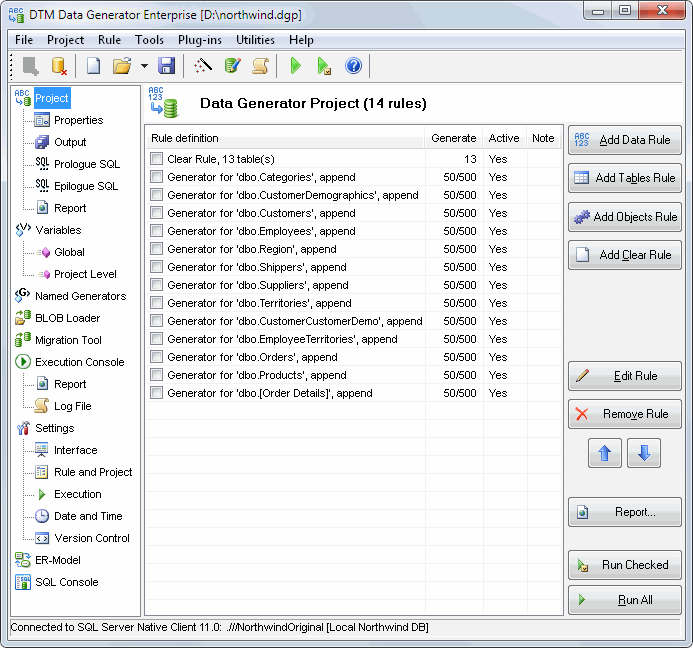
Task: Click the Run All button
Action: [x=625, y=600]
